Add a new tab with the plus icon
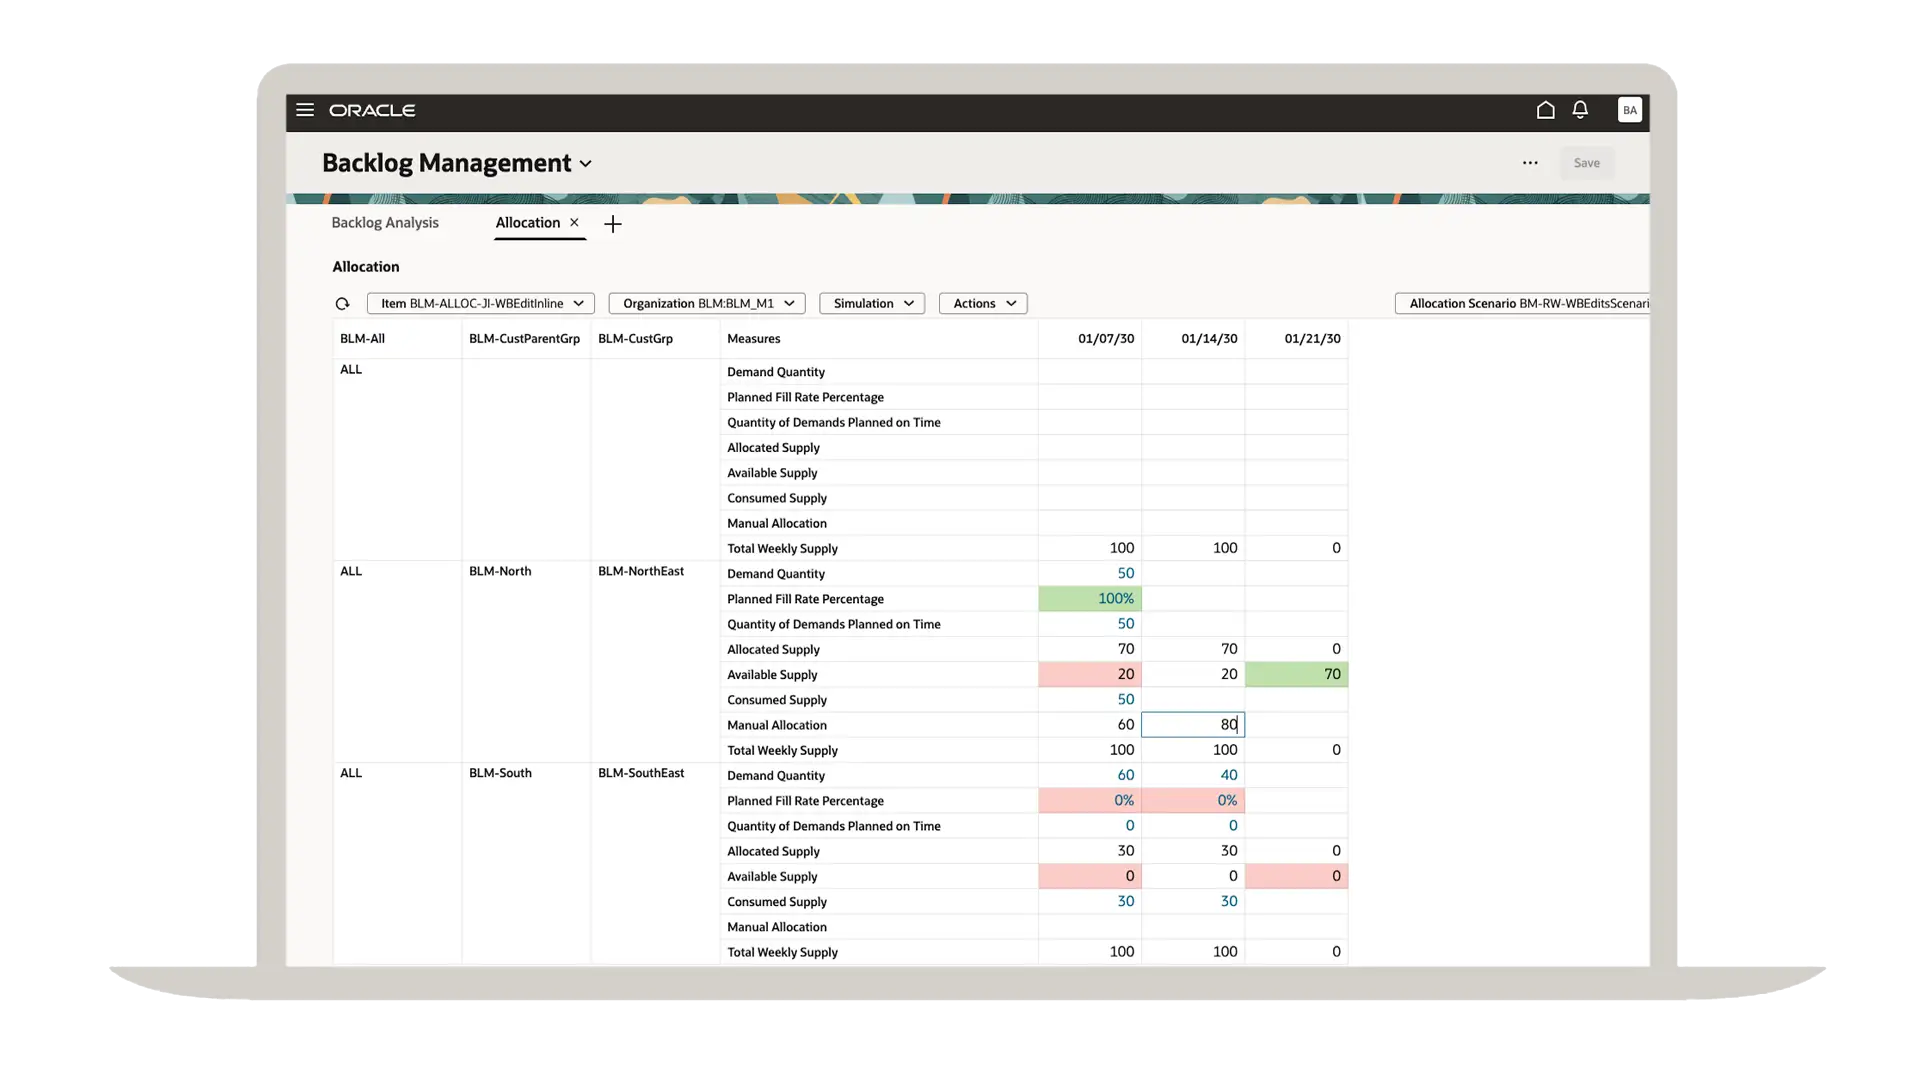1920x1080 pixels. point(613,224)
